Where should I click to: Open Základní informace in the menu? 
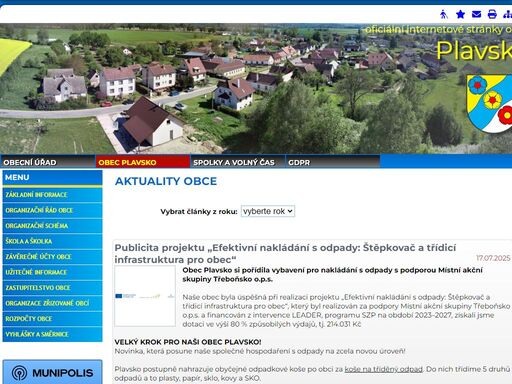click(x=52, y=195)
